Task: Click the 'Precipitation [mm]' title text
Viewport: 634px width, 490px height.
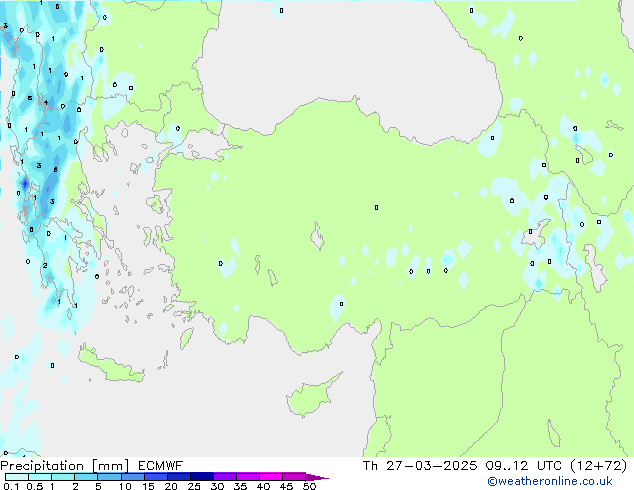Action: pos(64,466)
